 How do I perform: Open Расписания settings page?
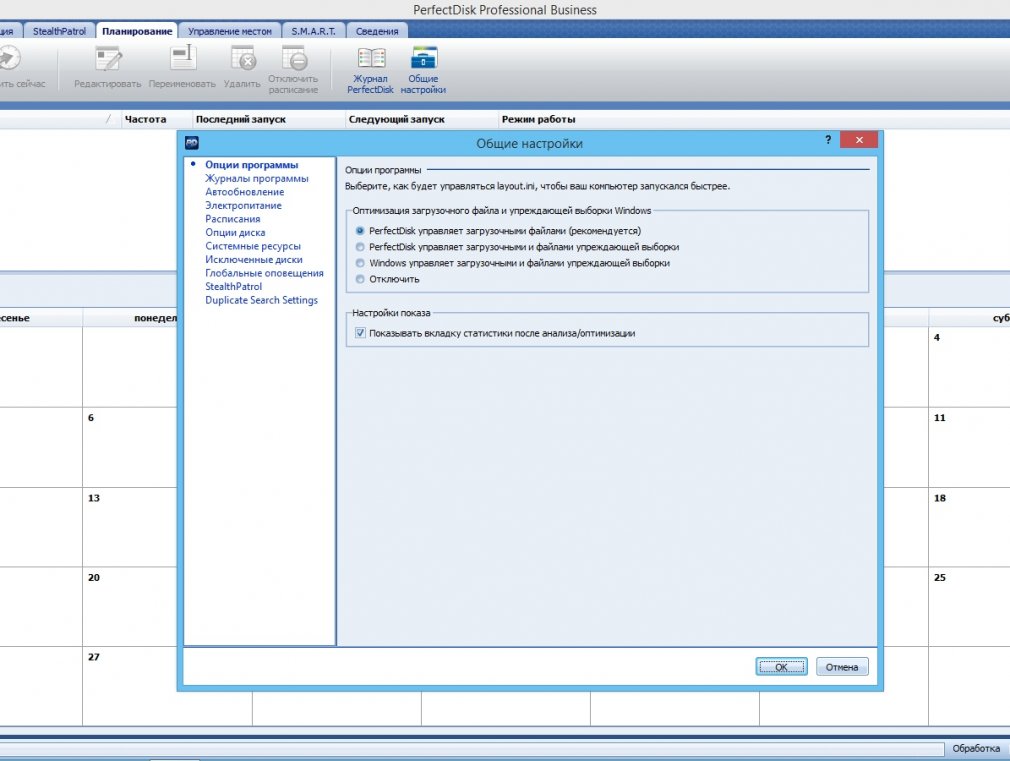click(233, 219)
